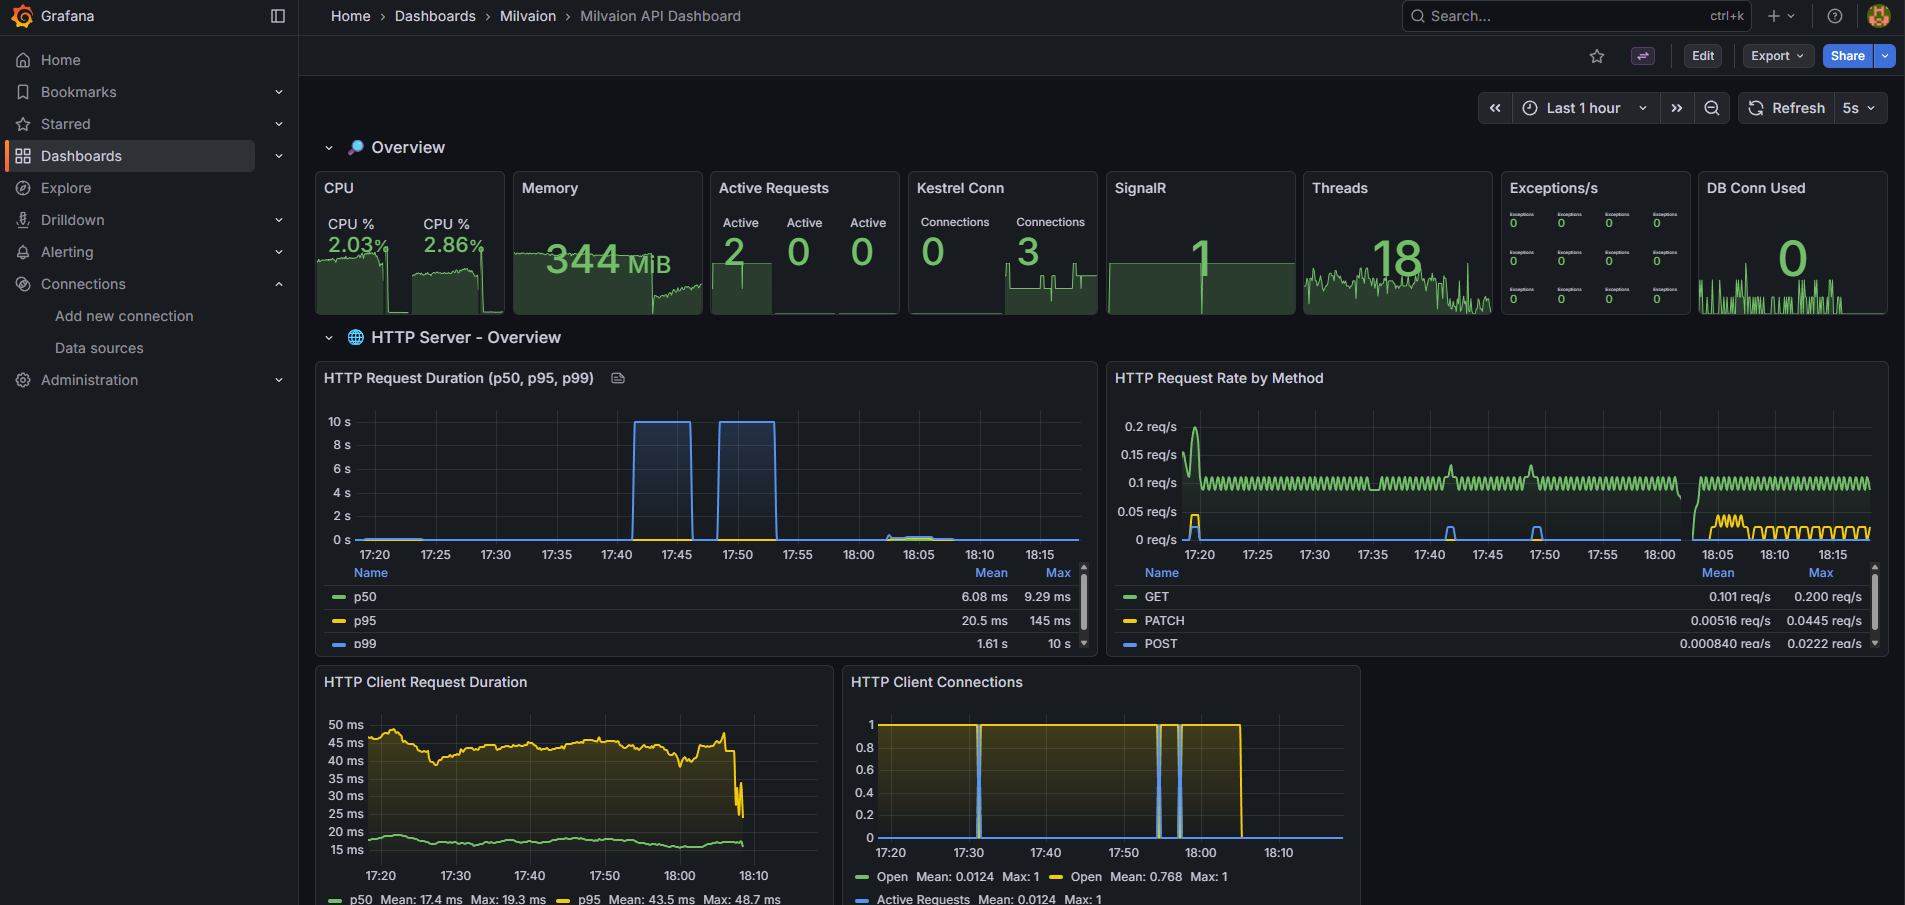This screenshot has height=905, width=1905.
Task: Toggle p95 series in HTTP Request Duration legend
Action: coord(364,621)
